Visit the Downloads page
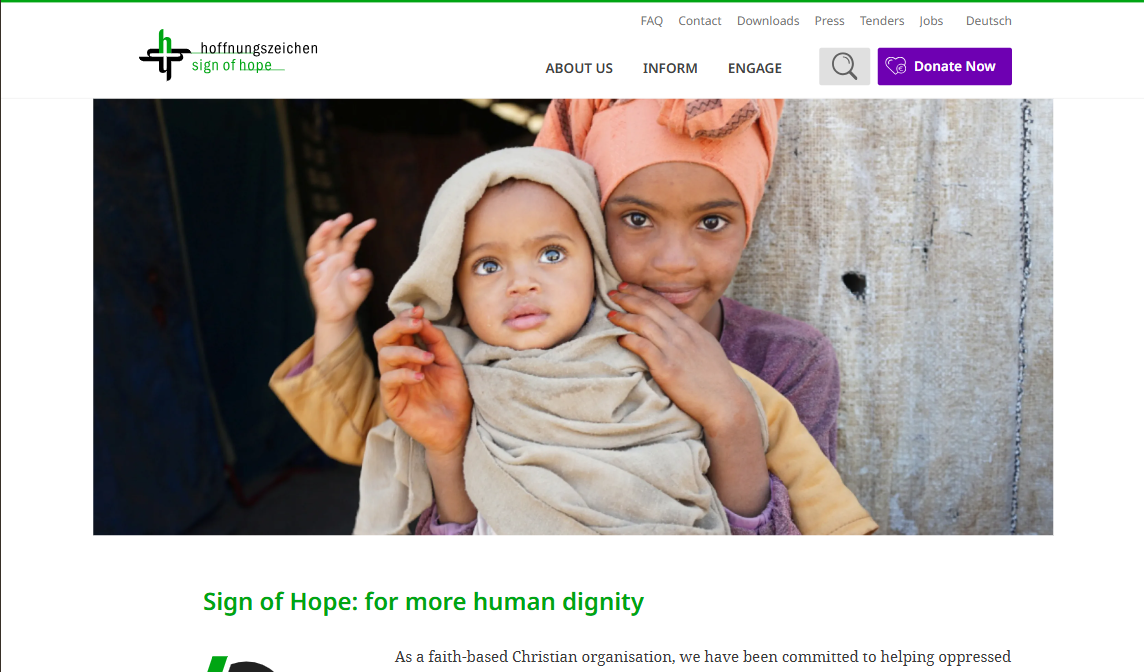This screenshot has height=672, width=1144. [768, 20]
